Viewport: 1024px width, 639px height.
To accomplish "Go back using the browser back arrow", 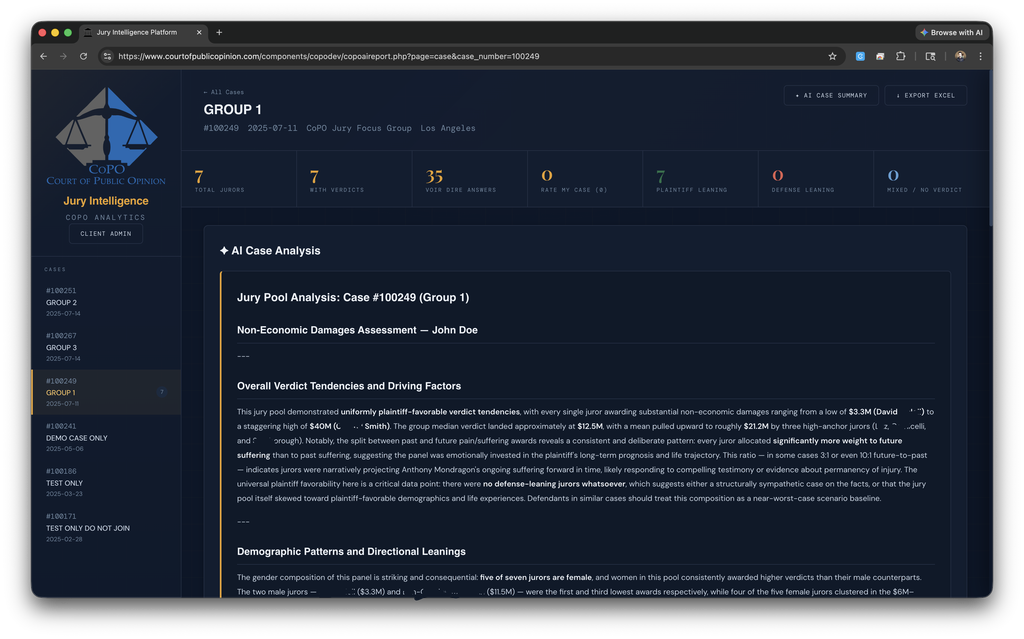I will click(44, 56).
